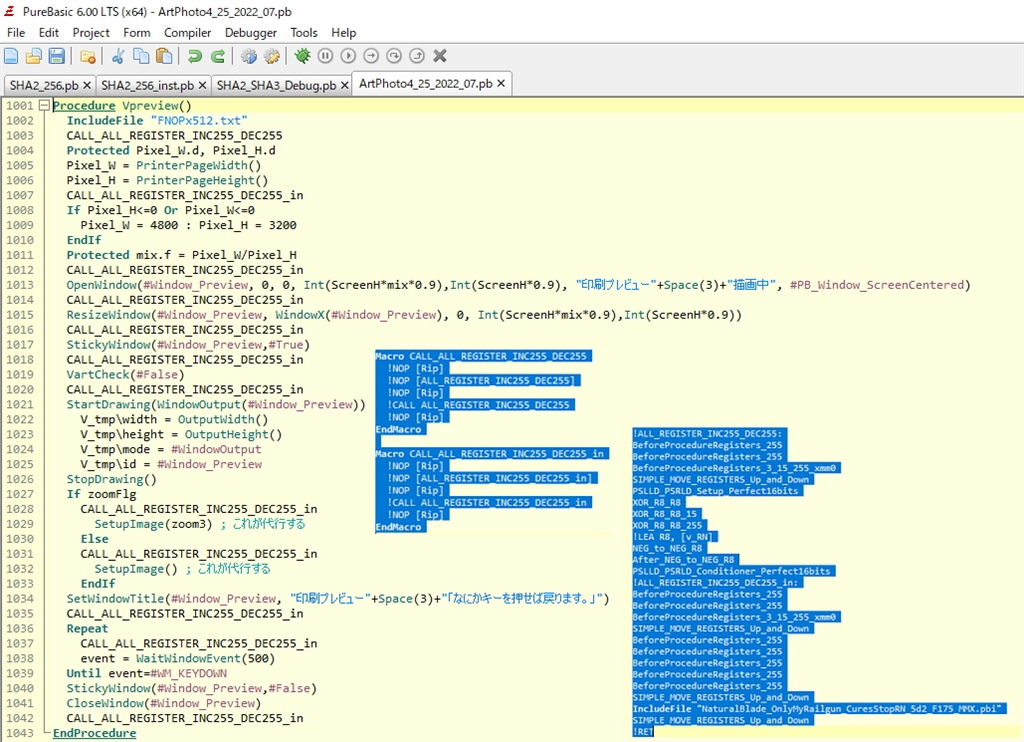Switch to the SHA2_256.pb tab

coord(43,85)
